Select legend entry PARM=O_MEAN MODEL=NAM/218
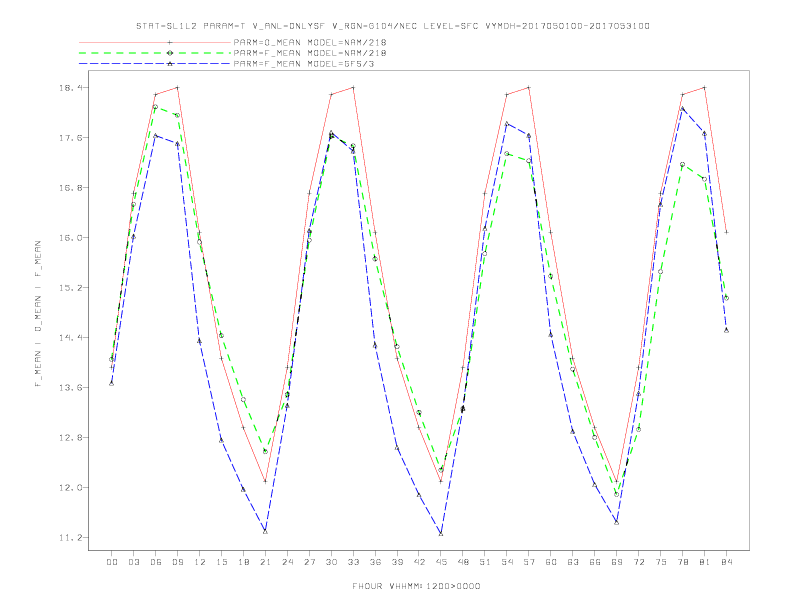Screen dimensions: 792x612 310,42
